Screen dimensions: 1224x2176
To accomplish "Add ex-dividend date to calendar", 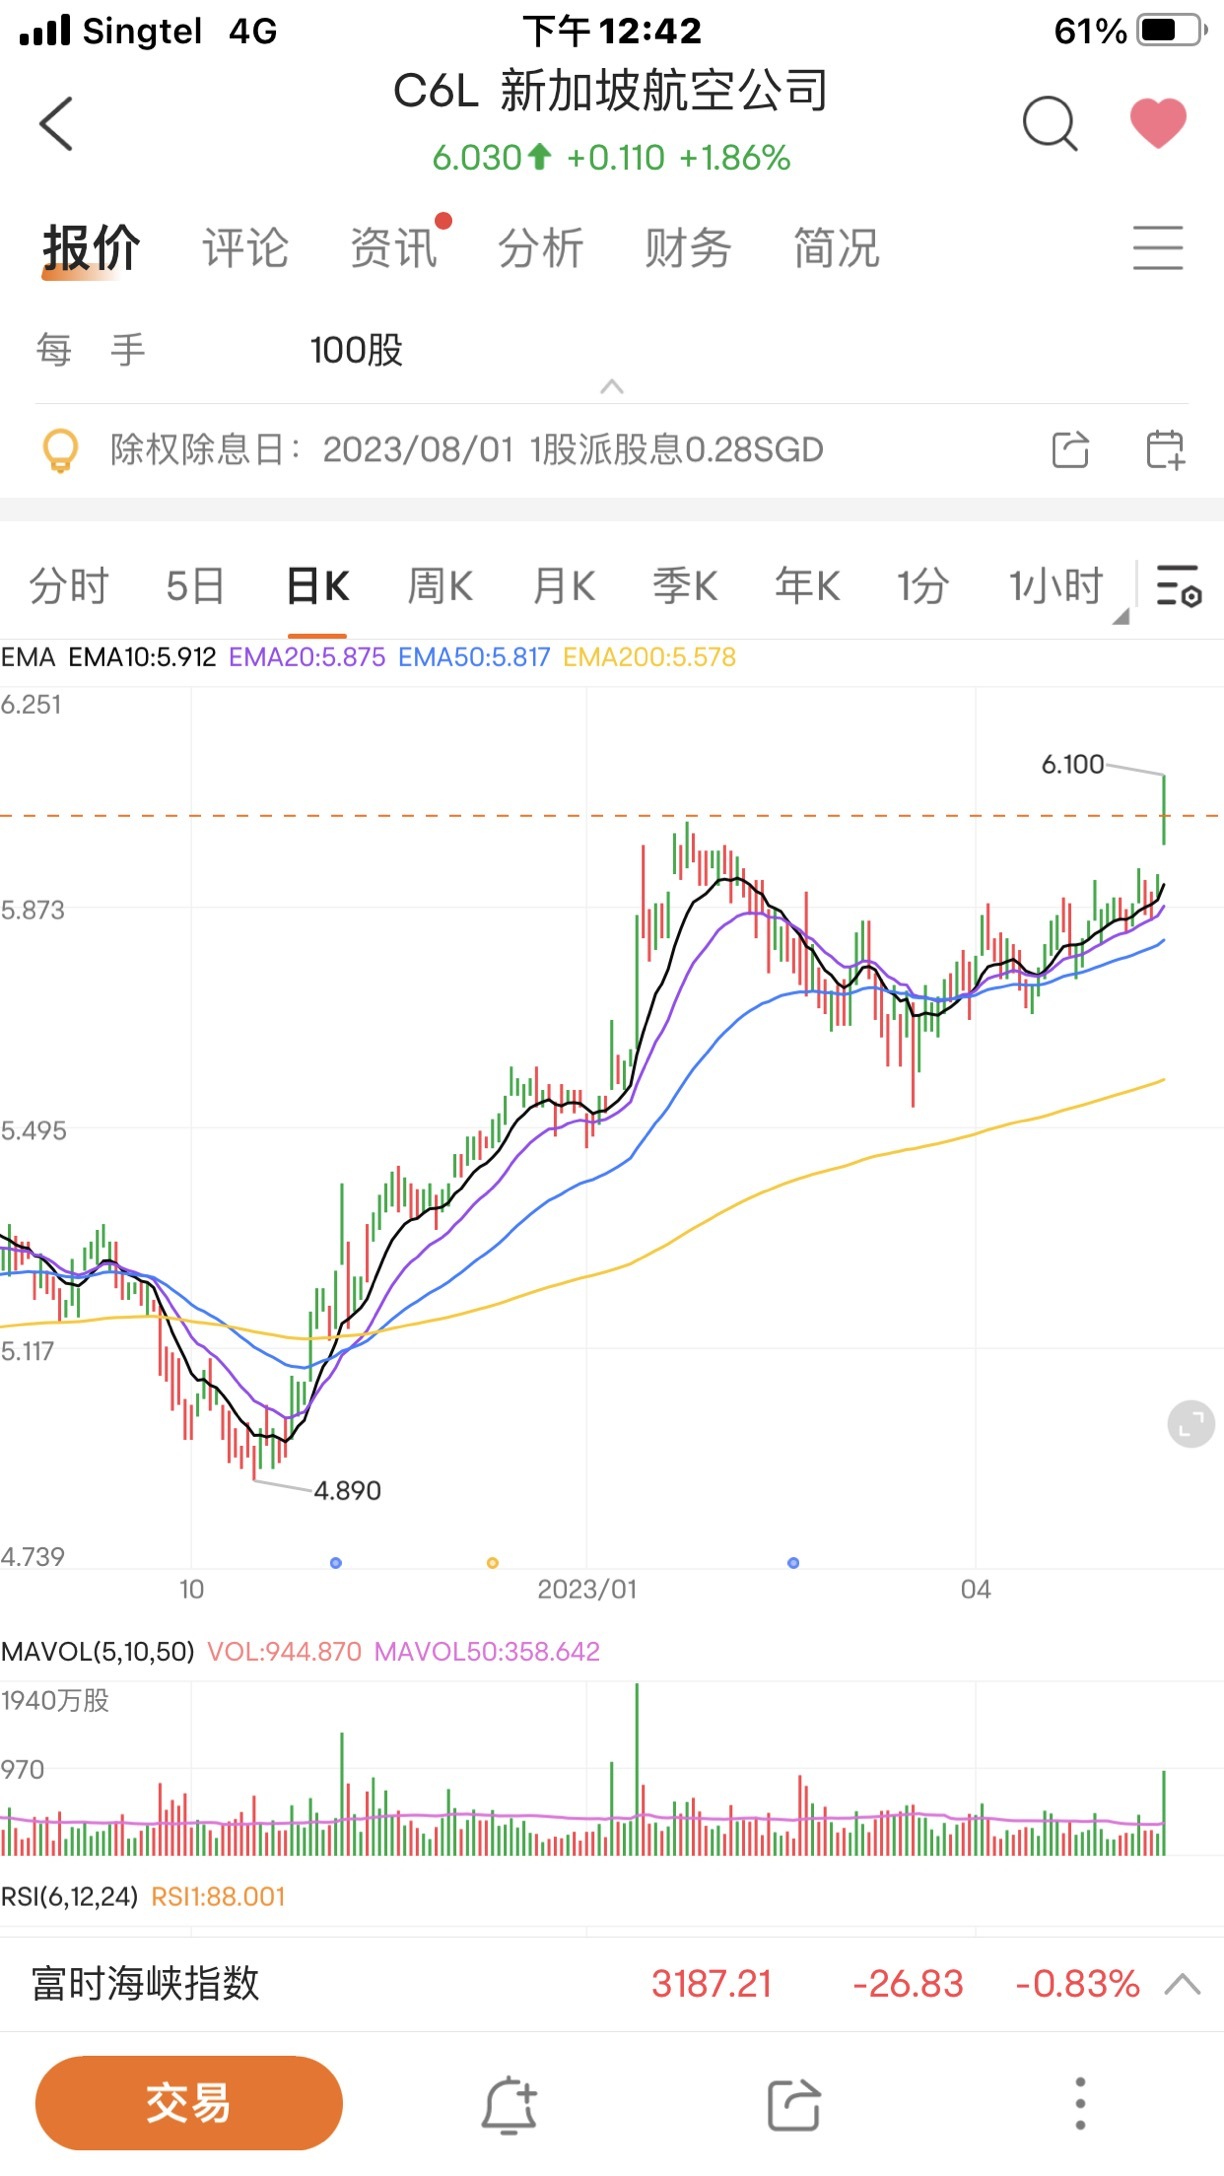I will [1165, 450].
